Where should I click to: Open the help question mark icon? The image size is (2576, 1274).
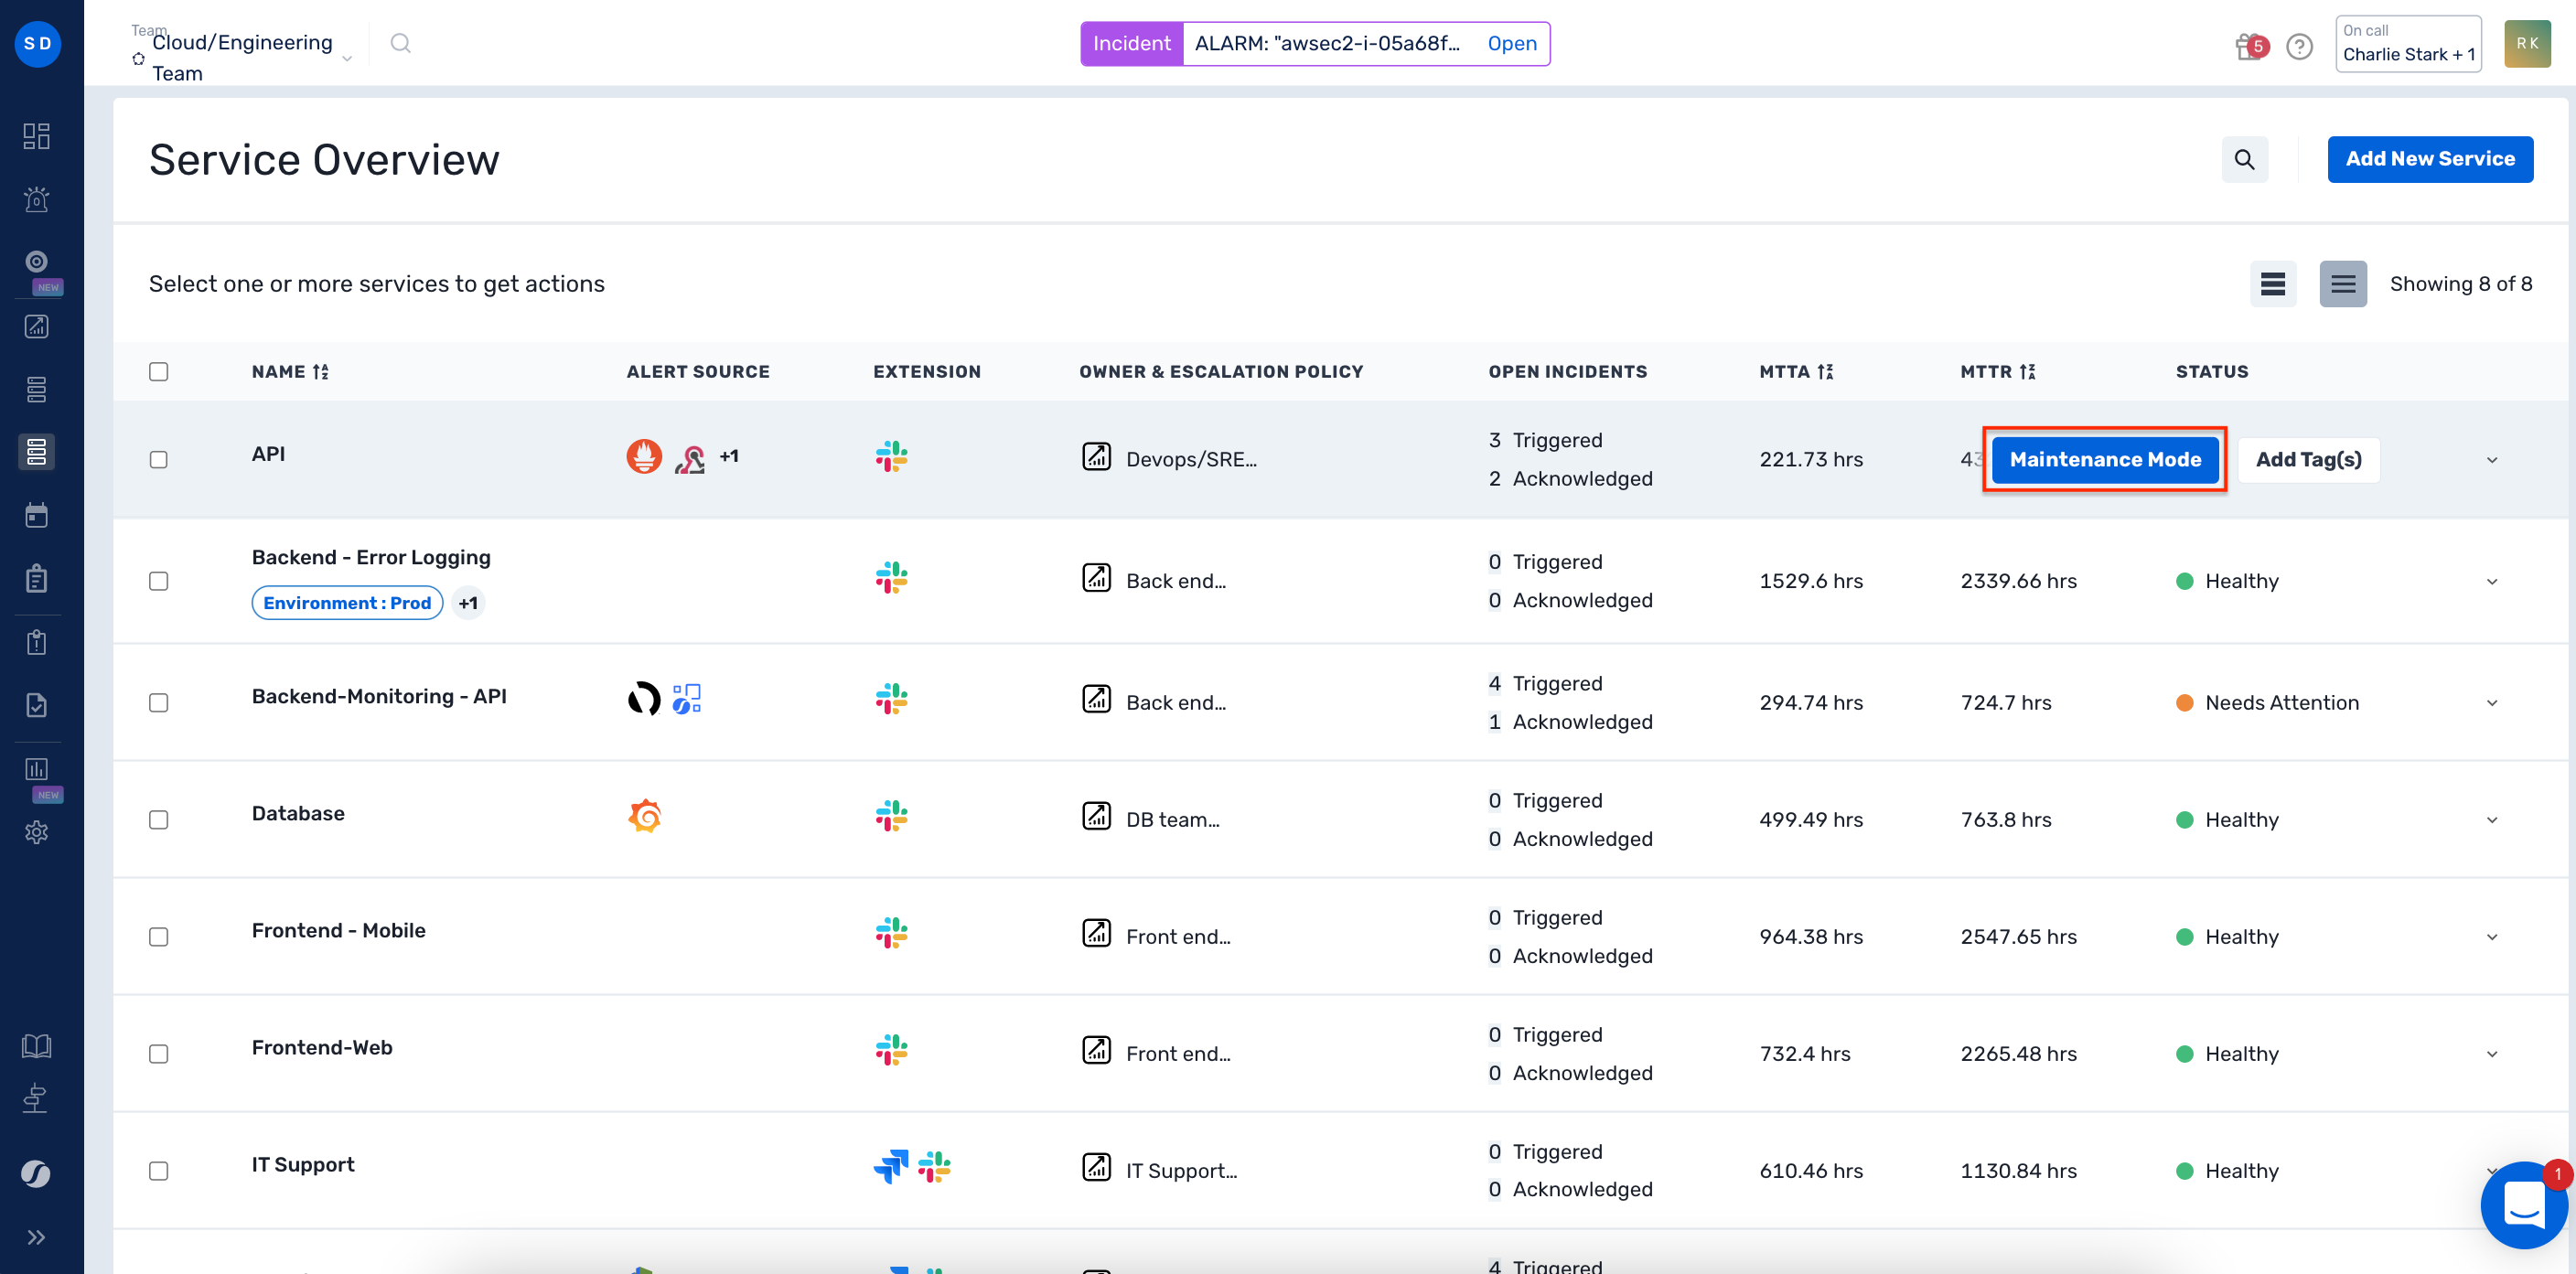coord(2299,47)
